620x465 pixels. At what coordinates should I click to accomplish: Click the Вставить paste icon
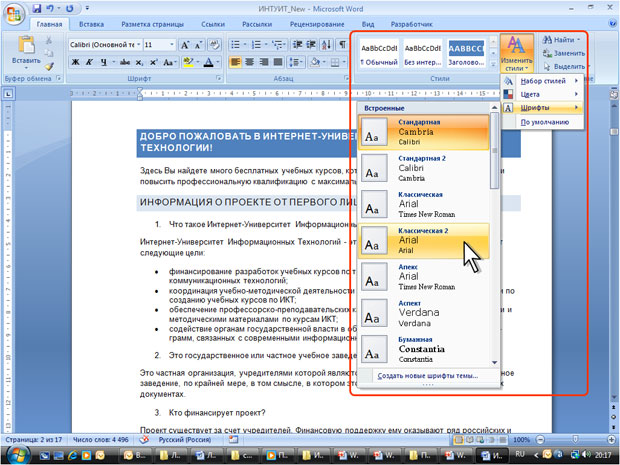(x=26, y=45)
